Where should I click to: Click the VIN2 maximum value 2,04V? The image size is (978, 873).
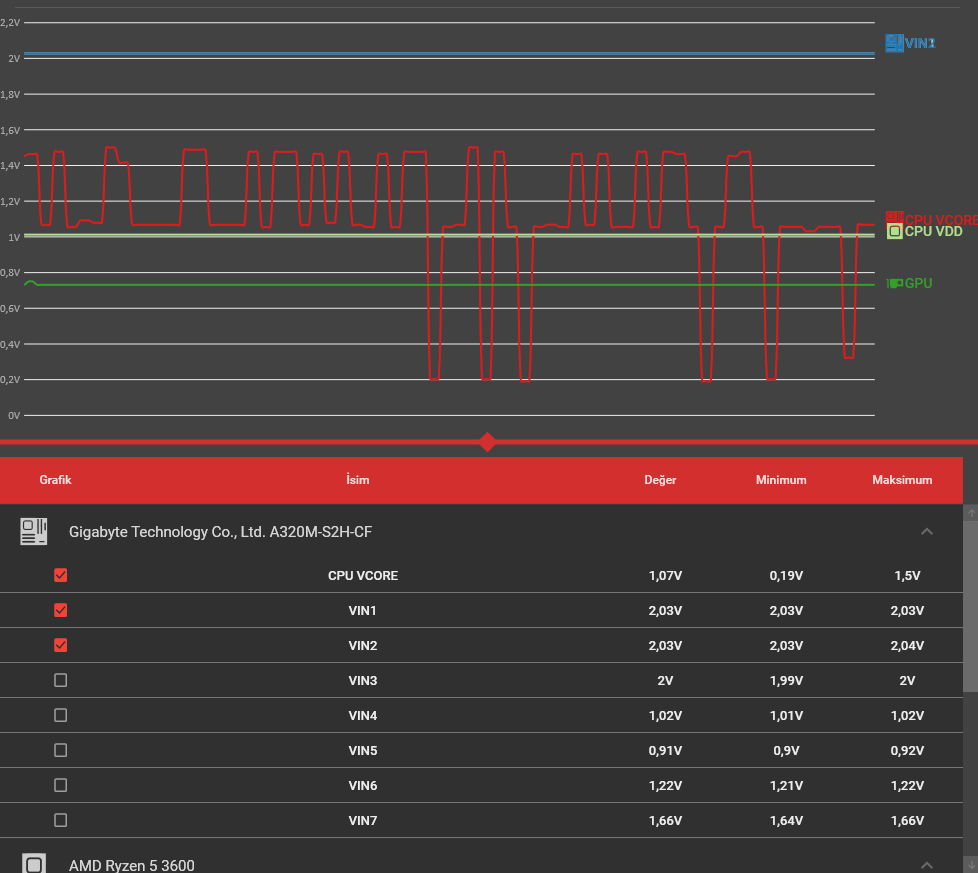(x=907, y=645)
